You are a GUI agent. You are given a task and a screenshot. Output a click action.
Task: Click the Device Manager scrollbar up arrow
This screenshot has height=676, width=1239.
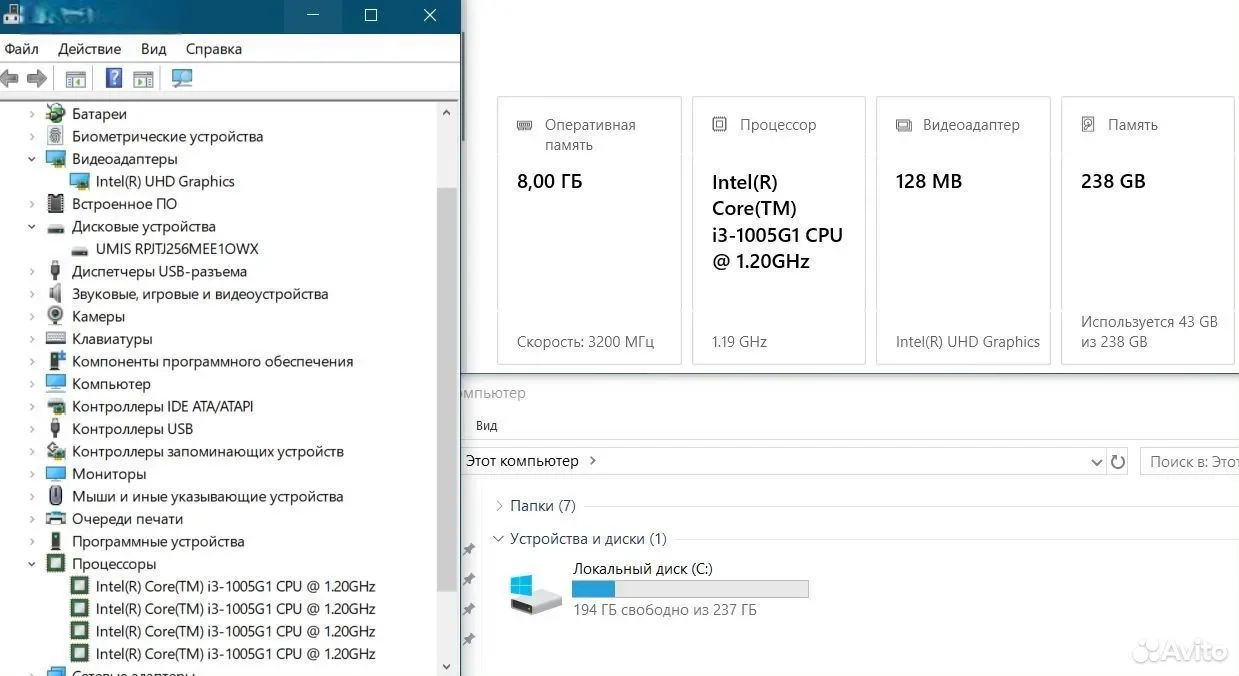coord(447,113)
